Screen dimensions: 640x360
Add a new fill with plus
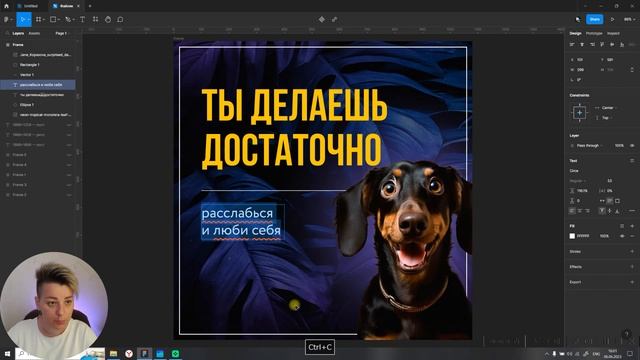pos(632,226)
